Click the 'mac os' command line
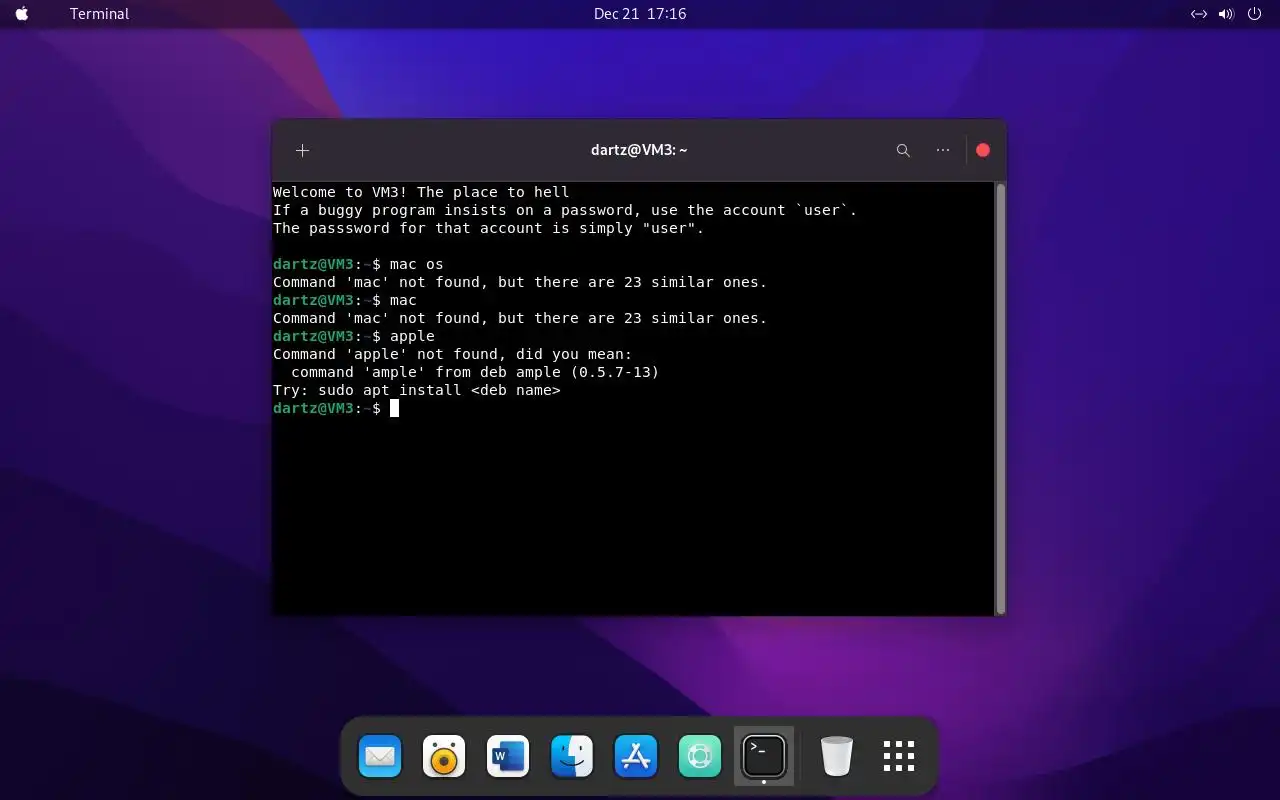The image size is (1280, 800). (x=358, y=264)
